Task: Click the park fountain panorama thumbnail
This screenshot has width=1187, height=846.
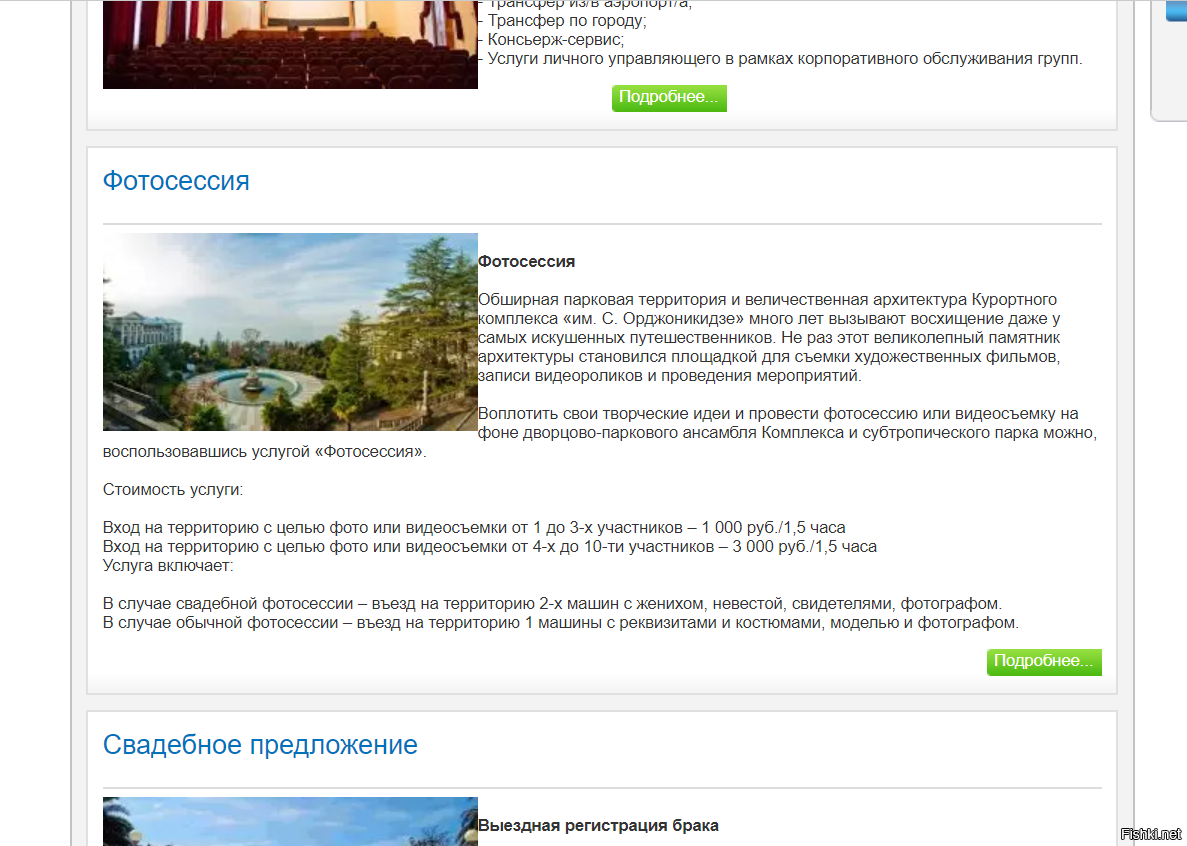Action: [x=290, y=332]
